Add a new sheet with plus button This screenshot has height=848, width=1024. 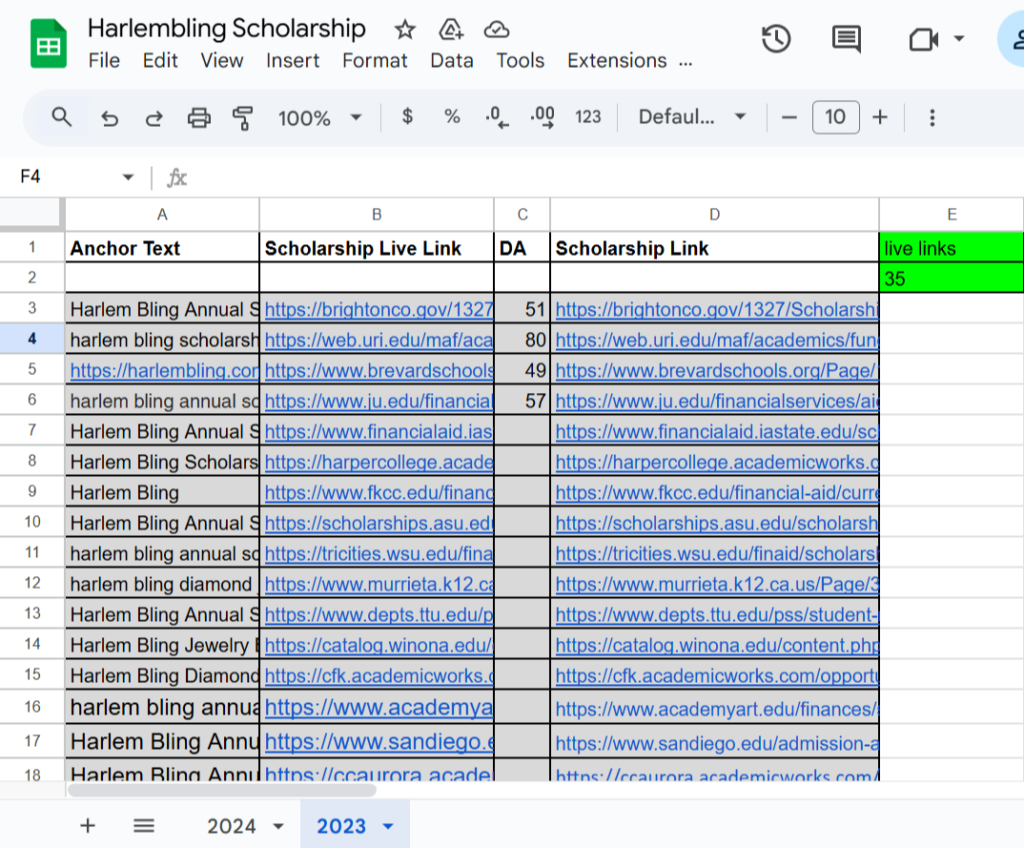coord(88,826)
